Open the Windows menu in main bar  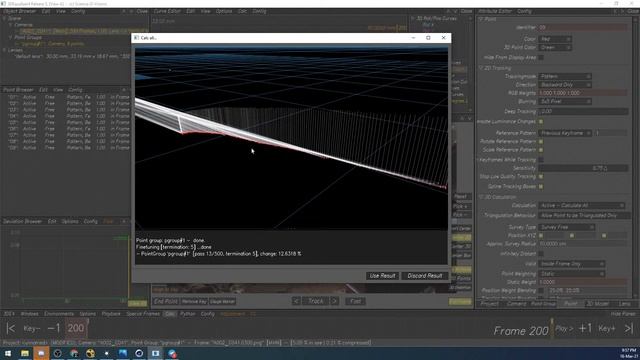(x=29, y=314)
